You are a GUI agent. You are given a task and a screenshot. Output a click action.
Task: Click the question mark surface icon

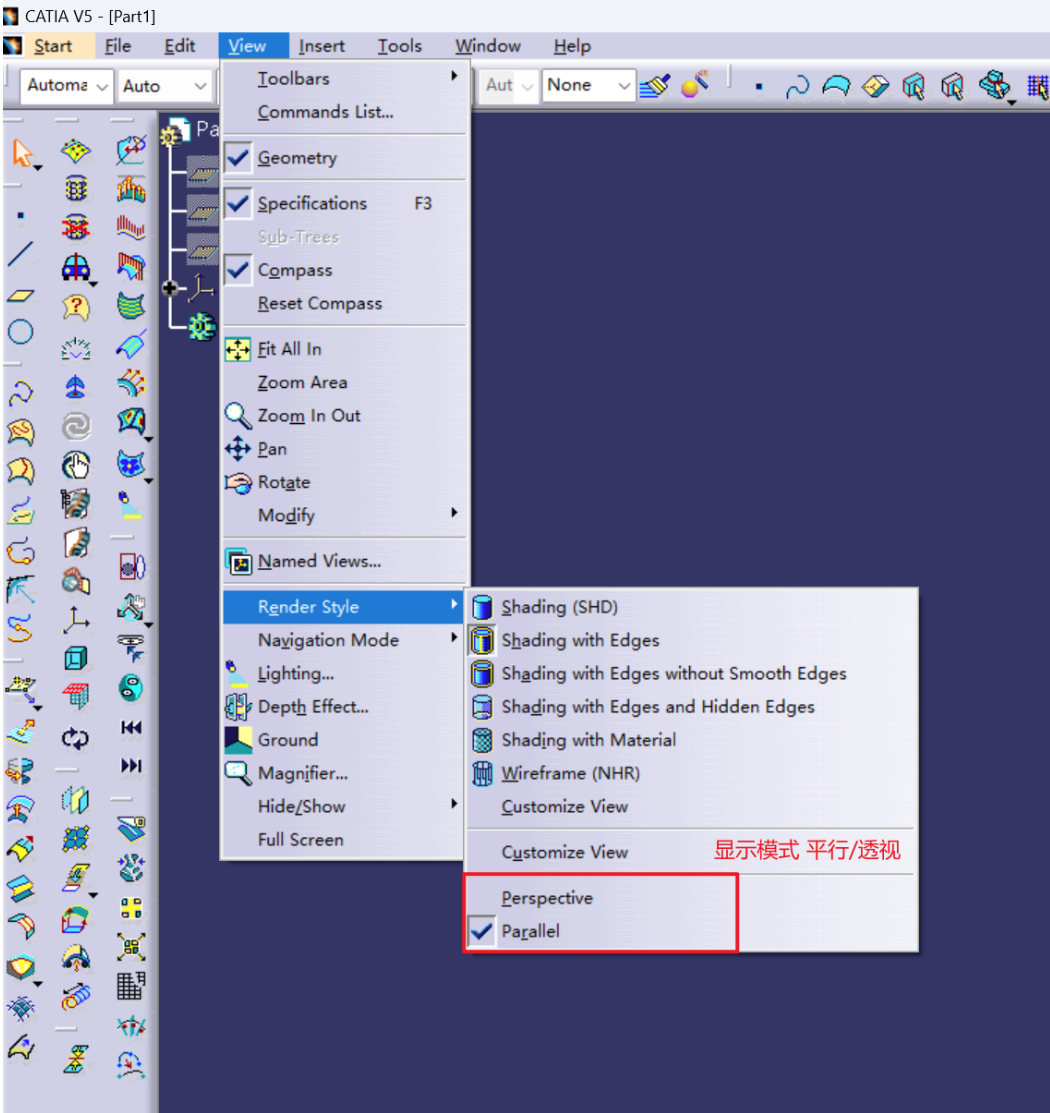click(x=75, y=307)
